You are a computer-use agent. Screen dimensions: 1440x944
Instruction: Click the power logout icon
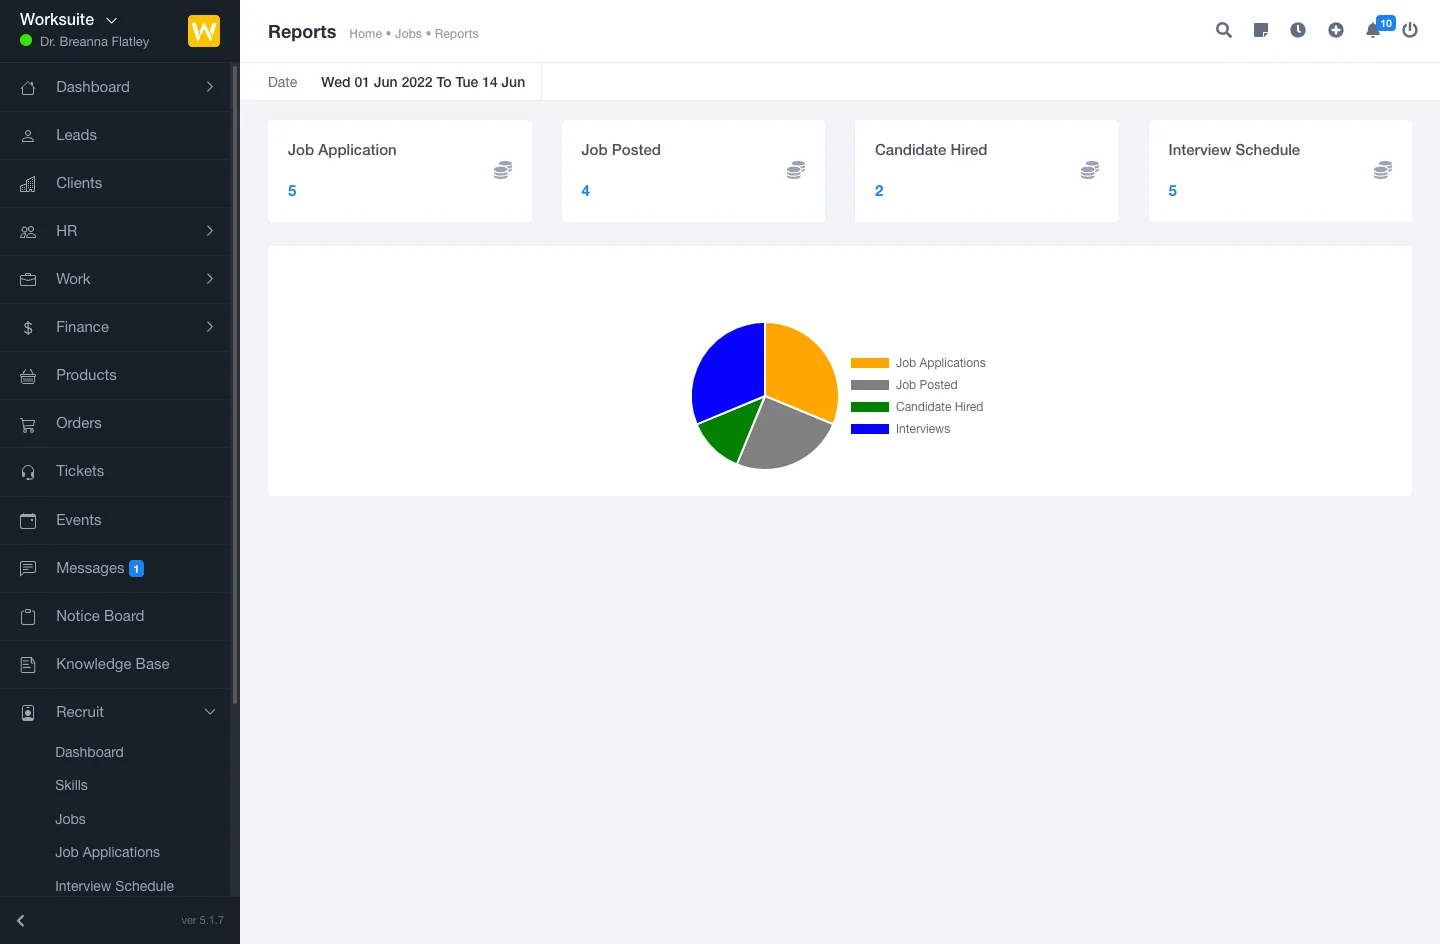(x=1410, y=30)
